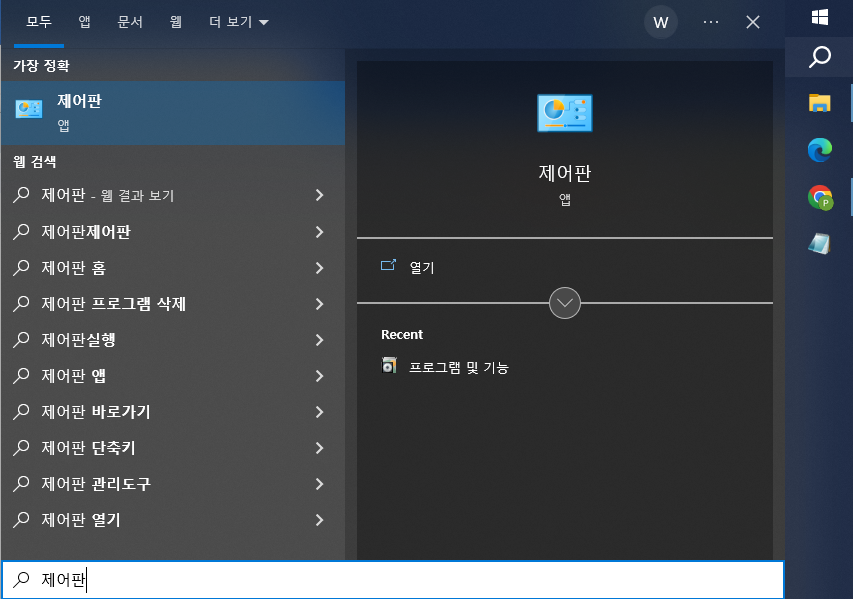Expand the chevron below the 열기 command
853x599 pixels.
click(564, 303)
